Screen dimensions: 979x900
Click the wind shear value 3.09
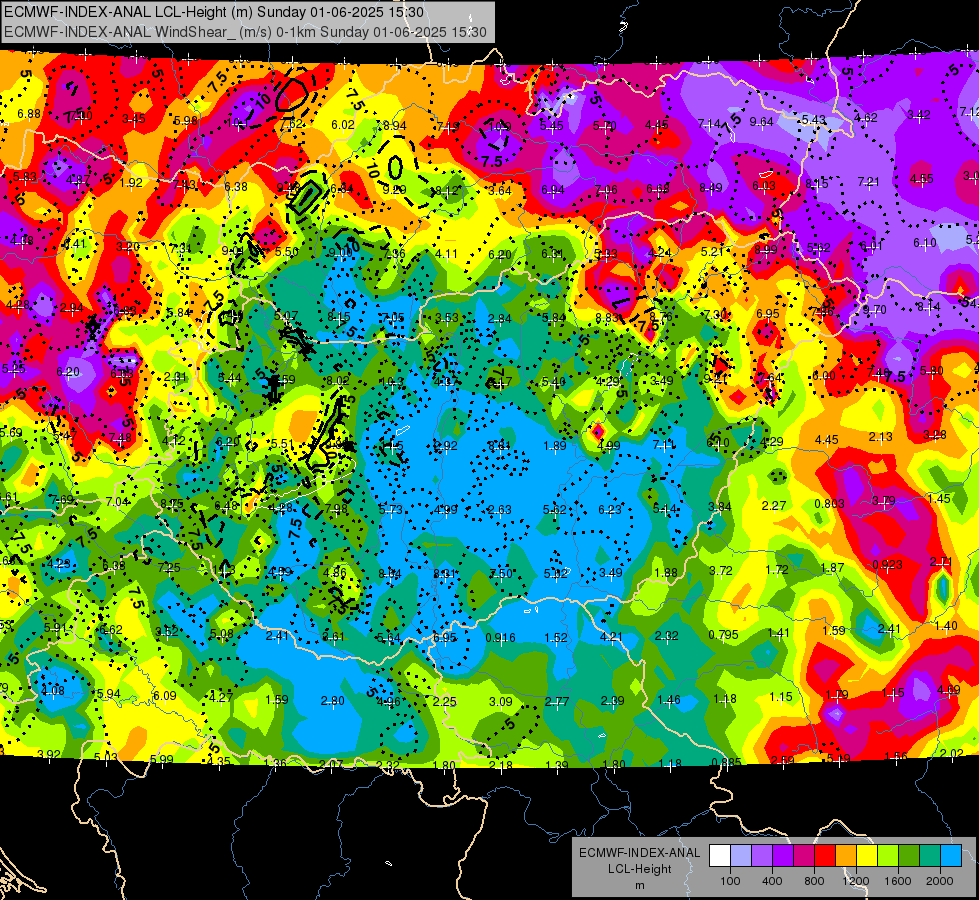click(x=500, y=701)
